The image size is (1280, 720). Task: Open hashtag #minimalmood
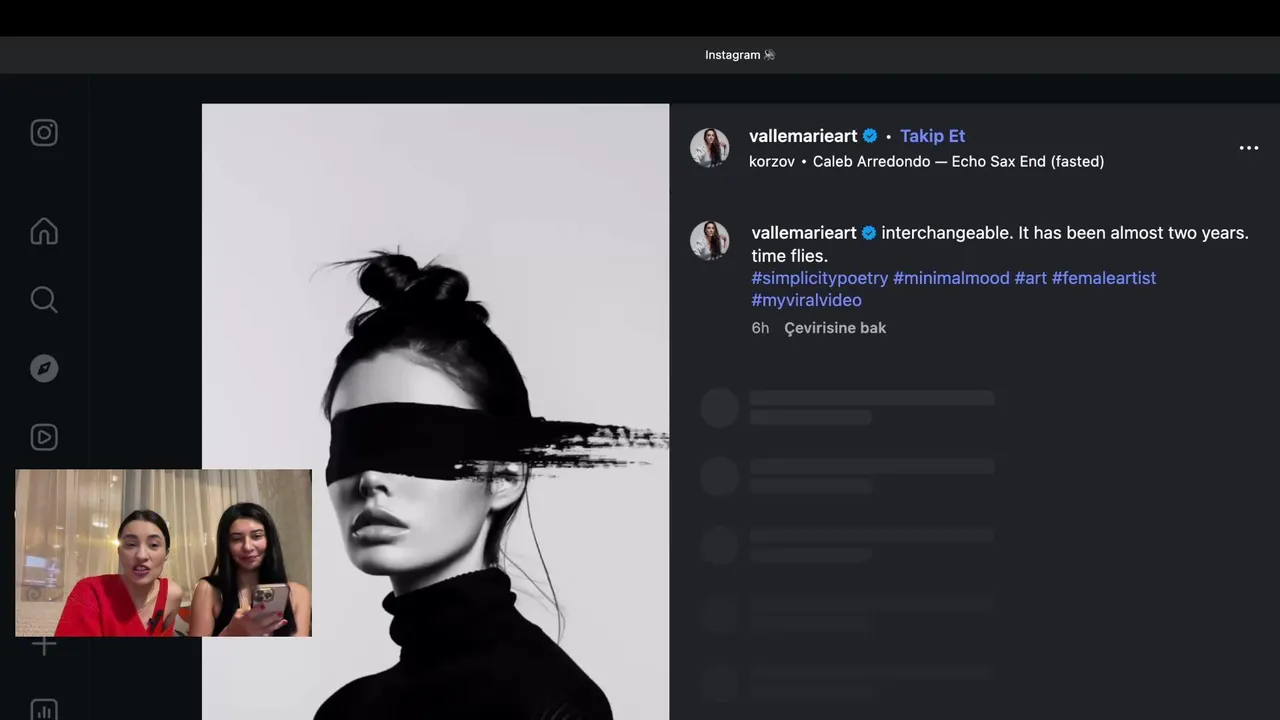(x=951, y=278)
